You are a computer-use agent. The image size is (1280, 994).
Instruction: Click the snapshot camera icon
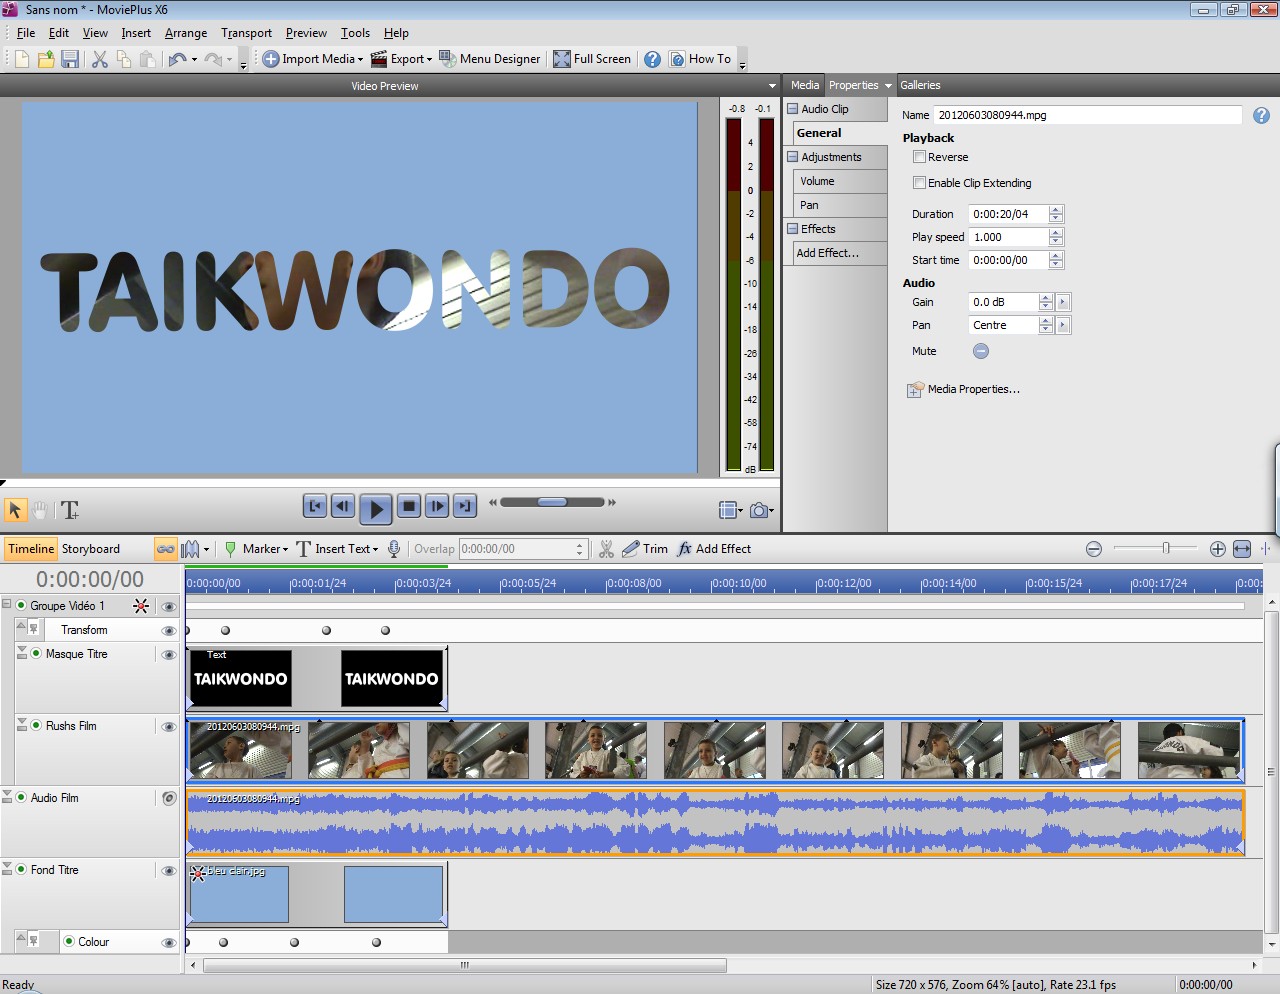pyautogui.click(x=759, y=510)
